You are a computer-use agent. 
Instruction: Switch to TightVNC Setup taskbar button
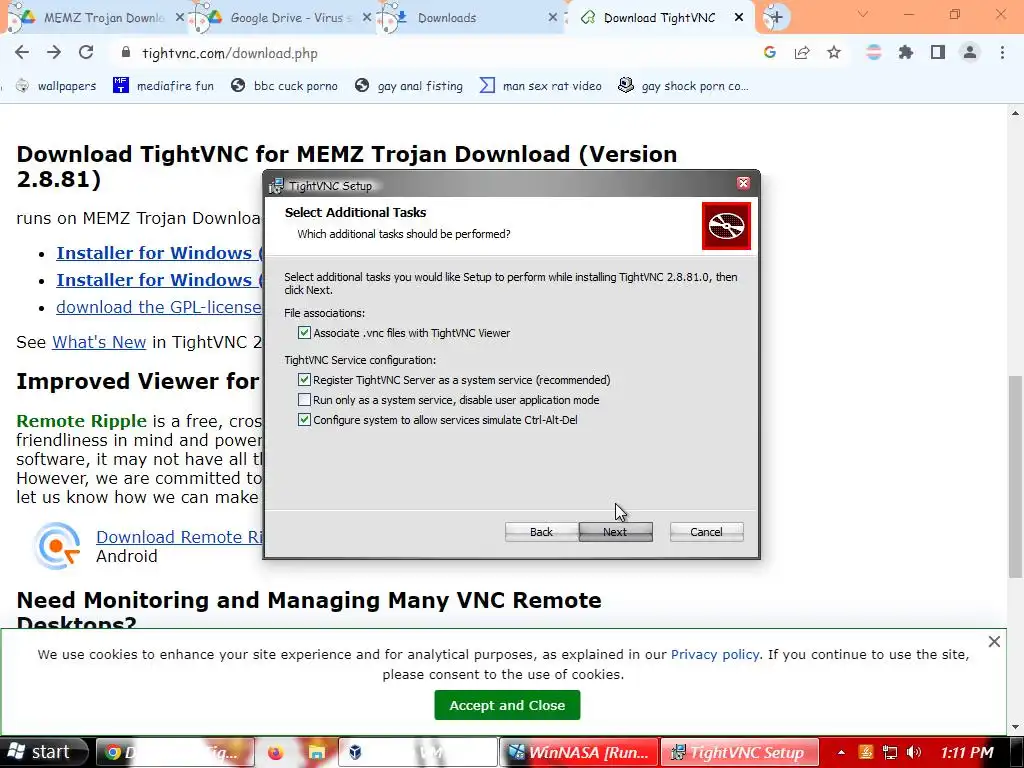point(740,752)
